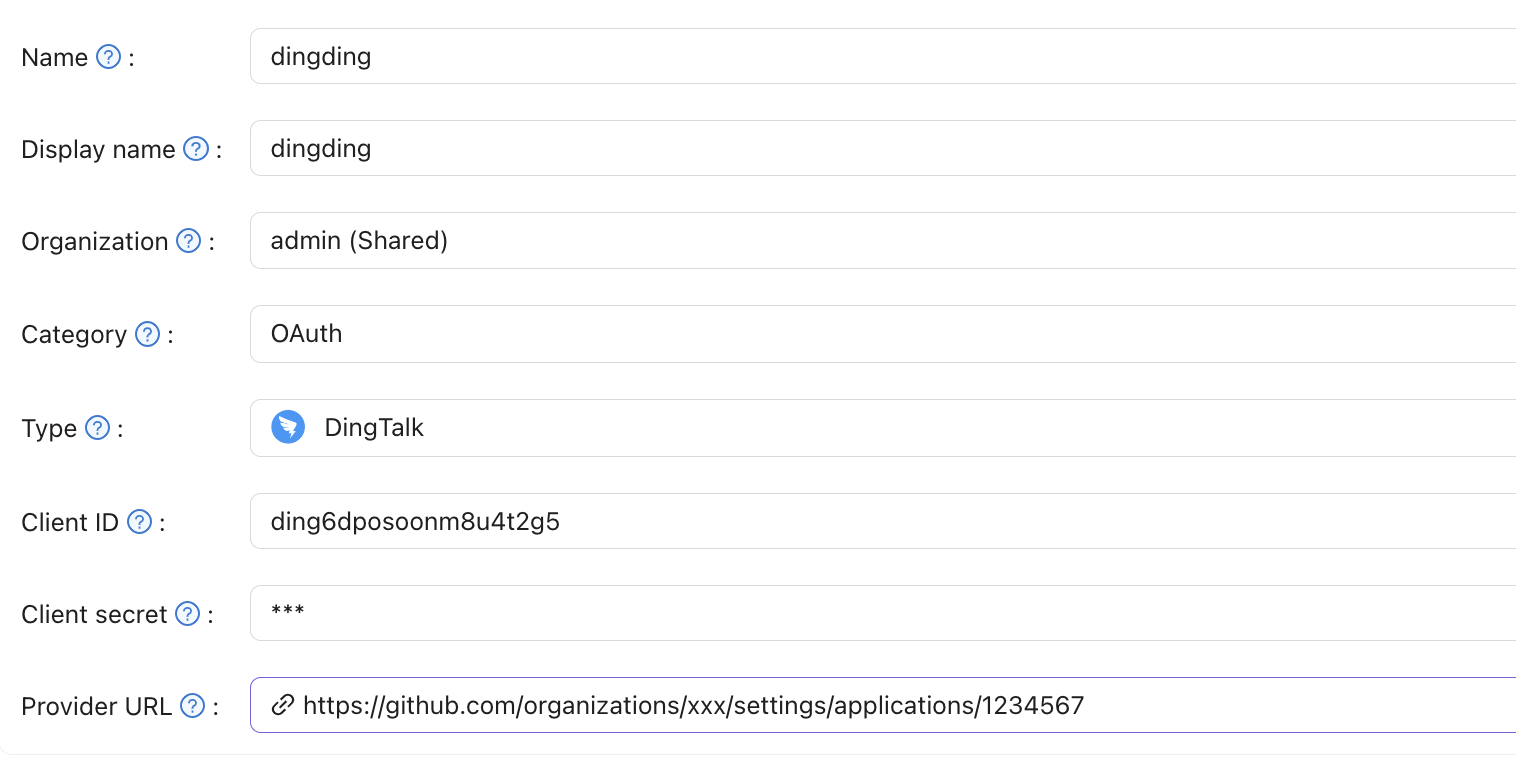Open the Organization dropdown showing admin (Shared)
1516x764 pixels.
click(880, 241)
